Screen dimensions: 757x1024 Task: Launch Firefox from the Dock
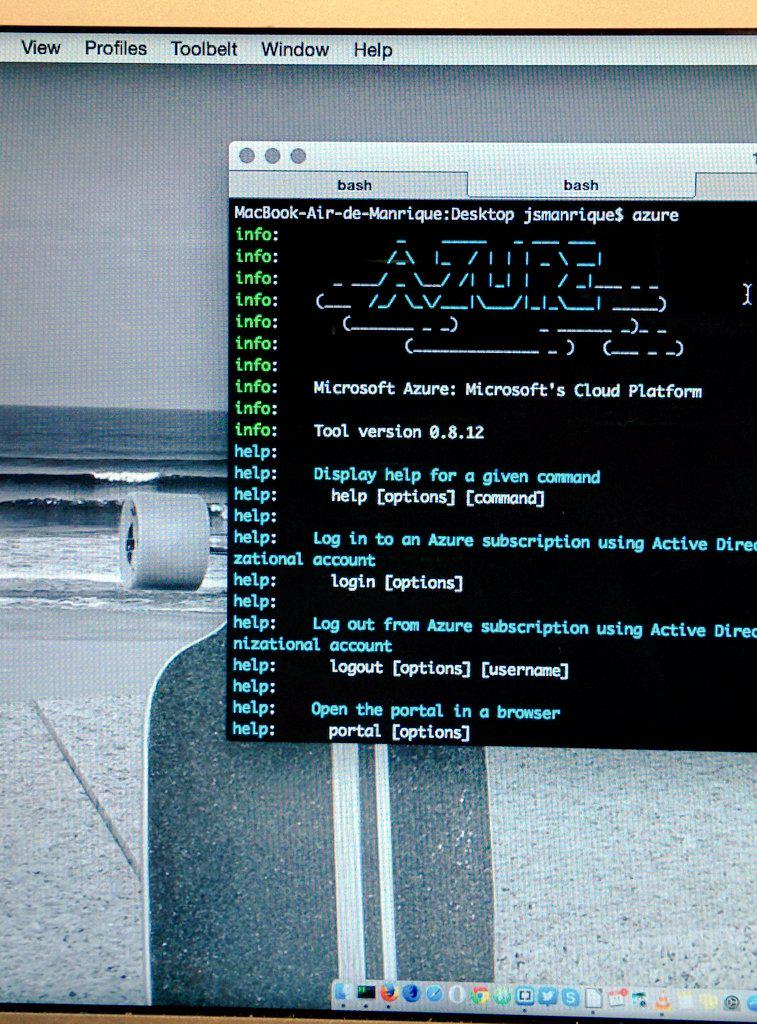tap(389, 993)
